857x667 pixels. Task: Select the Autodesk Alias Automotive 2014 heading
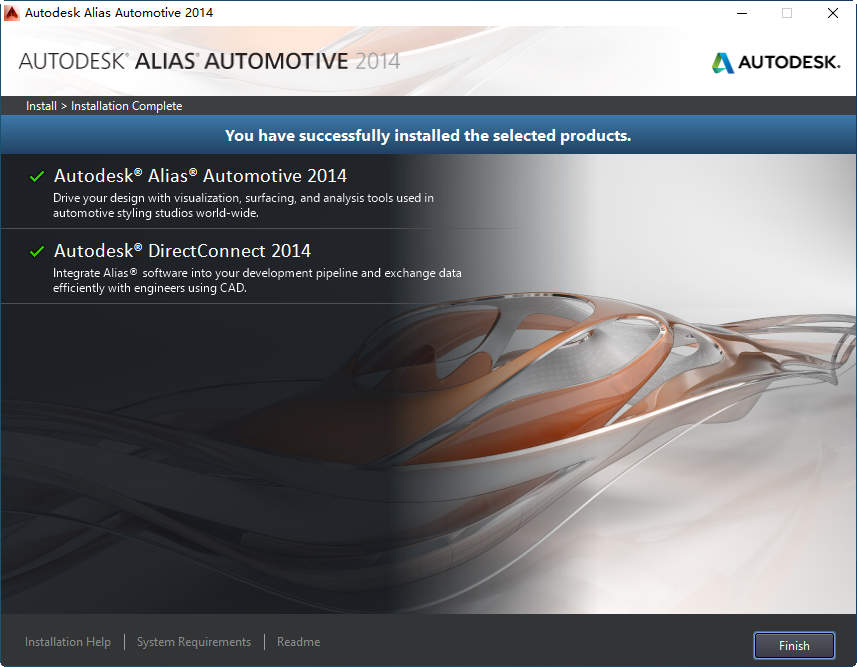(200, 176)
